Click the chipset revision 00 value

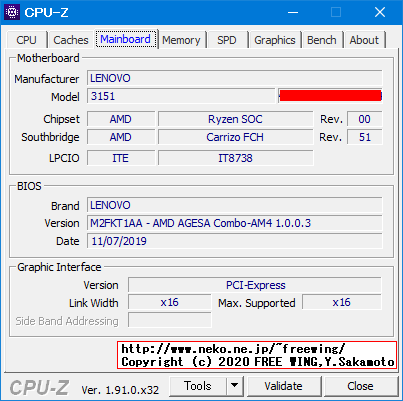tap(365, 119)
